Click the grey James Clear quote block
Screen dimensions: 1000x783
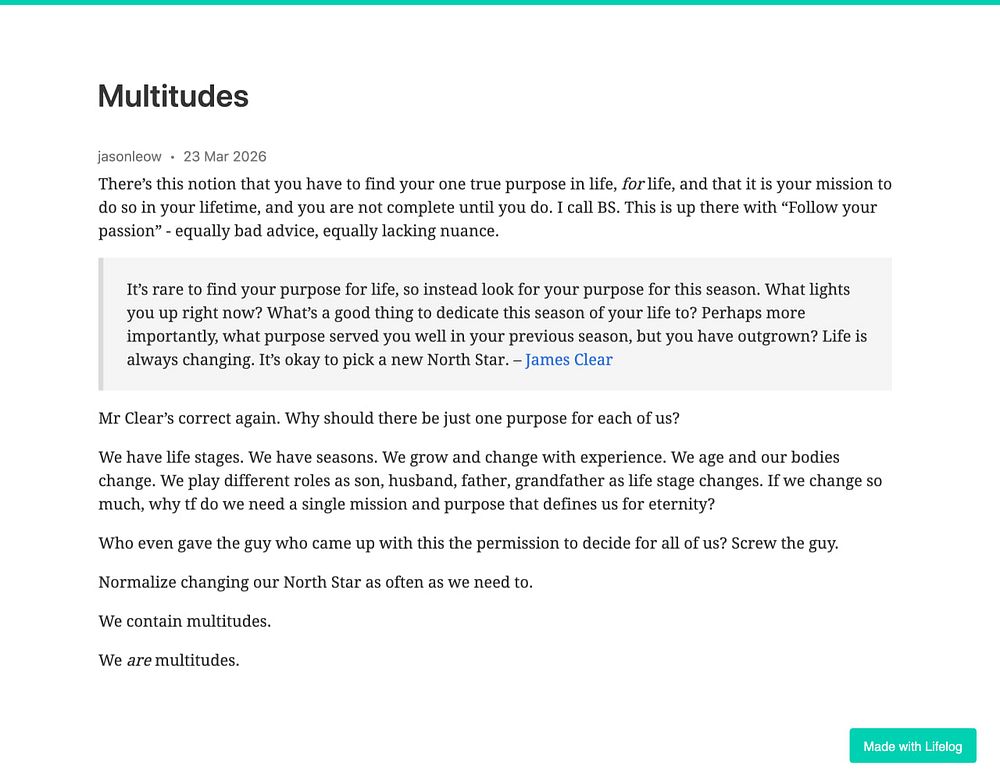click(495, 324)
